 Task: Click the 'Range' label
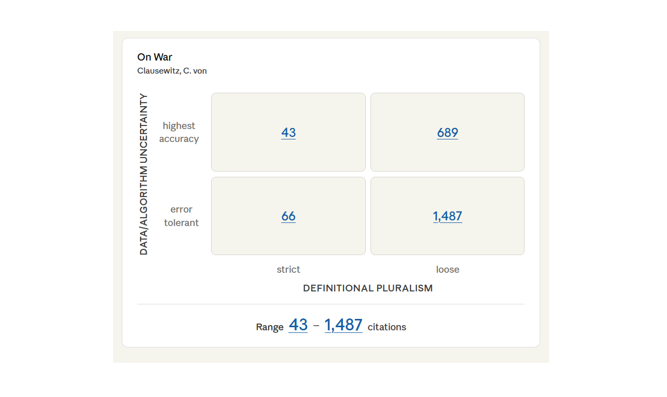tap(270, 327)
